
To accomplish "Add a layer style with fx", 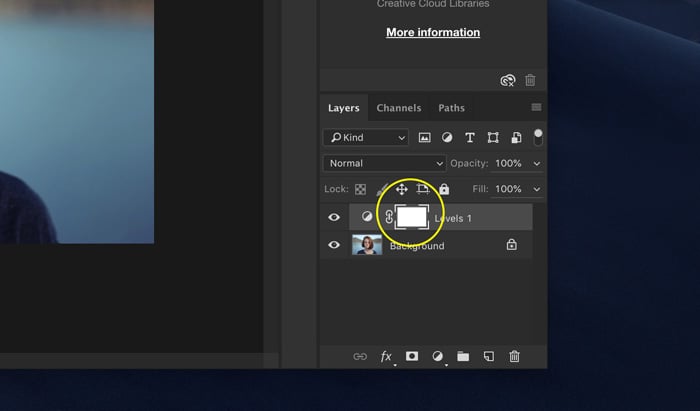I will (x=386, y=357).
